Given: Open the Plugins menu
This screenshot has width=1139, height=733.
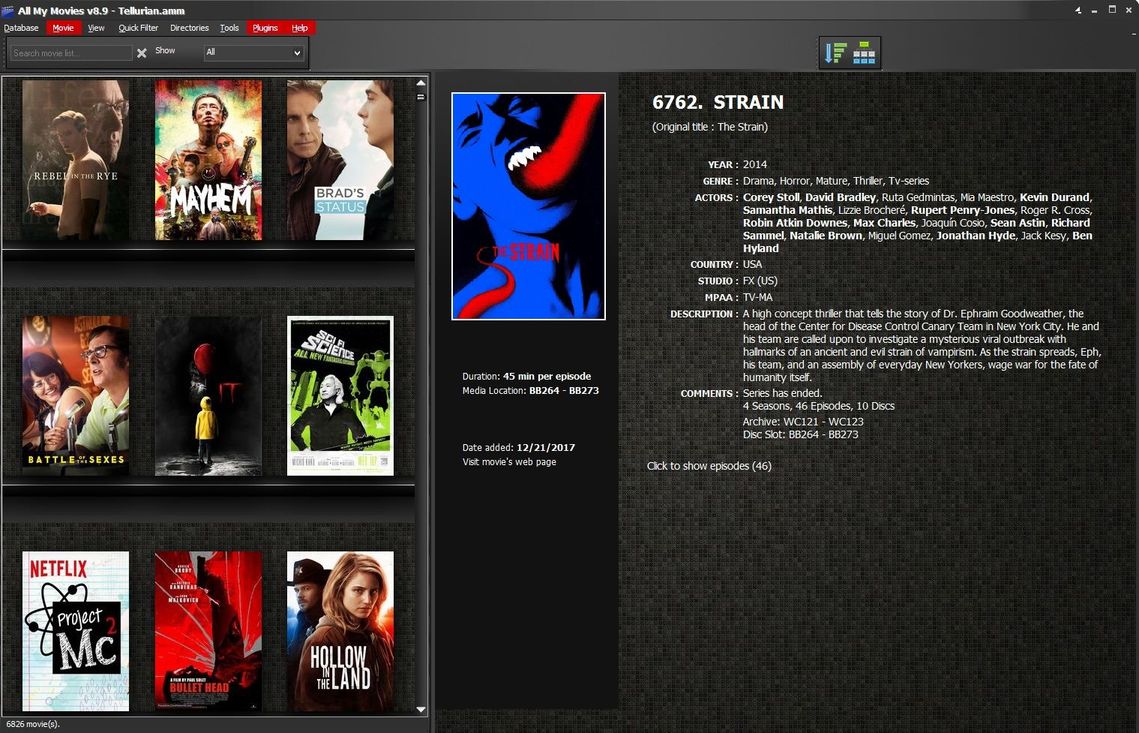Looking at the screenshot, I should (265, 28).
